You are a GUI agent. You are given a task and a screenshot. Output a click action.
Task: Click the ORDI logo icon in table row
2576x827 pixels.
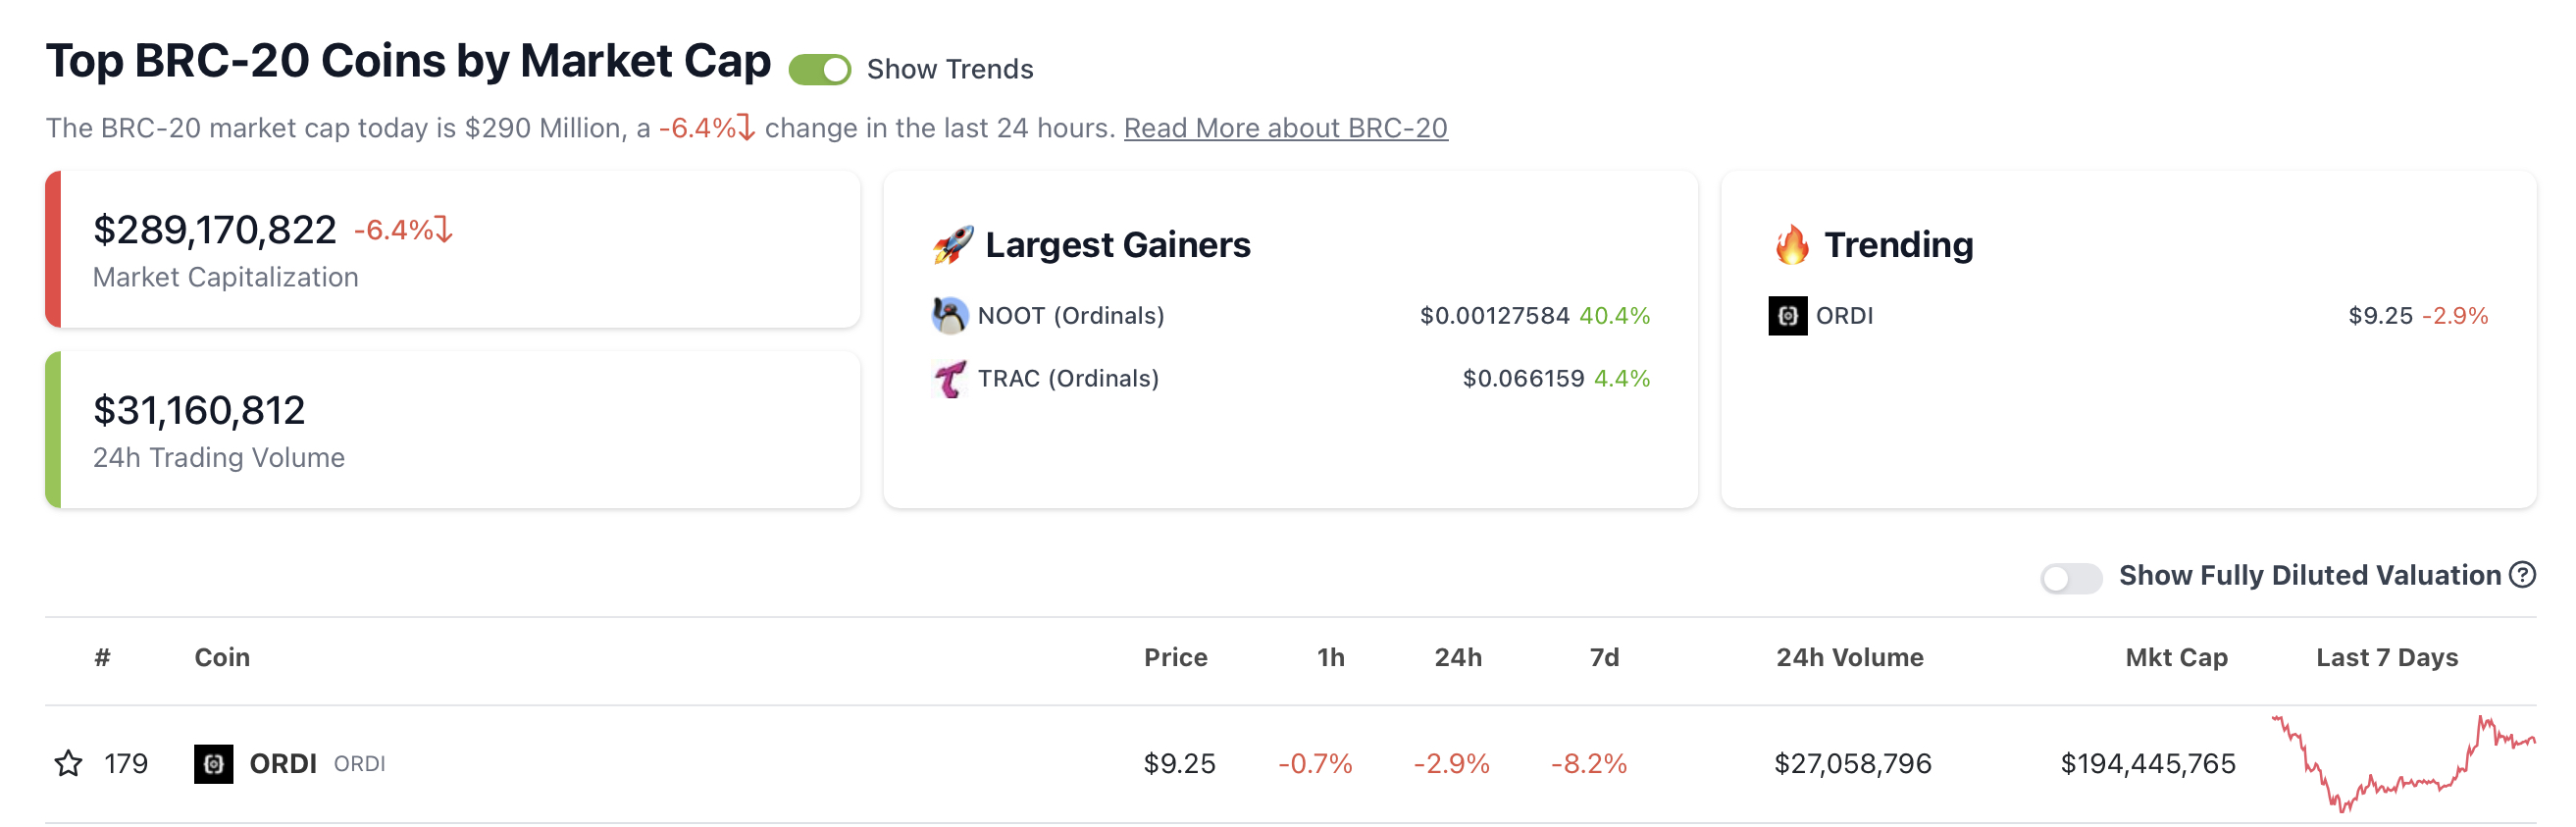point(213,763)
